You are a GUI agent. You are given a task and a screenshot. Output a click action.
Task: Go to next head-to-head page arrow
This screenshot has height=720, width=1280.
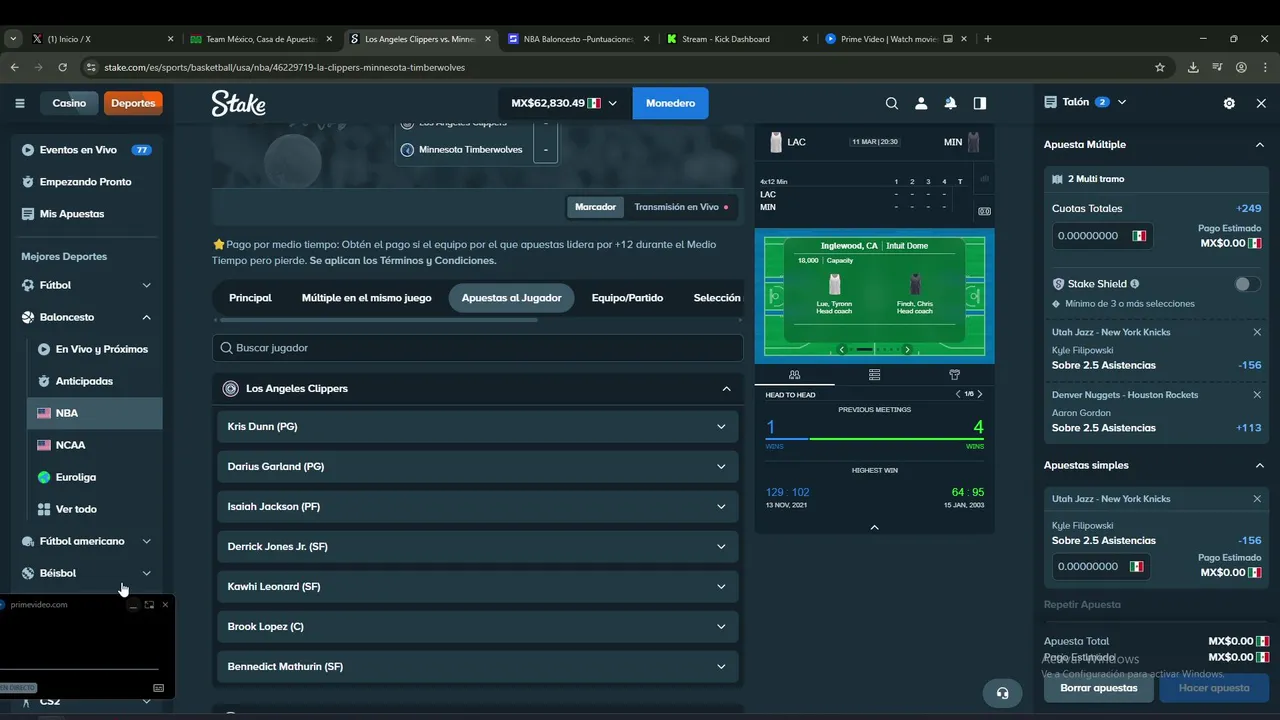point(980,394)
